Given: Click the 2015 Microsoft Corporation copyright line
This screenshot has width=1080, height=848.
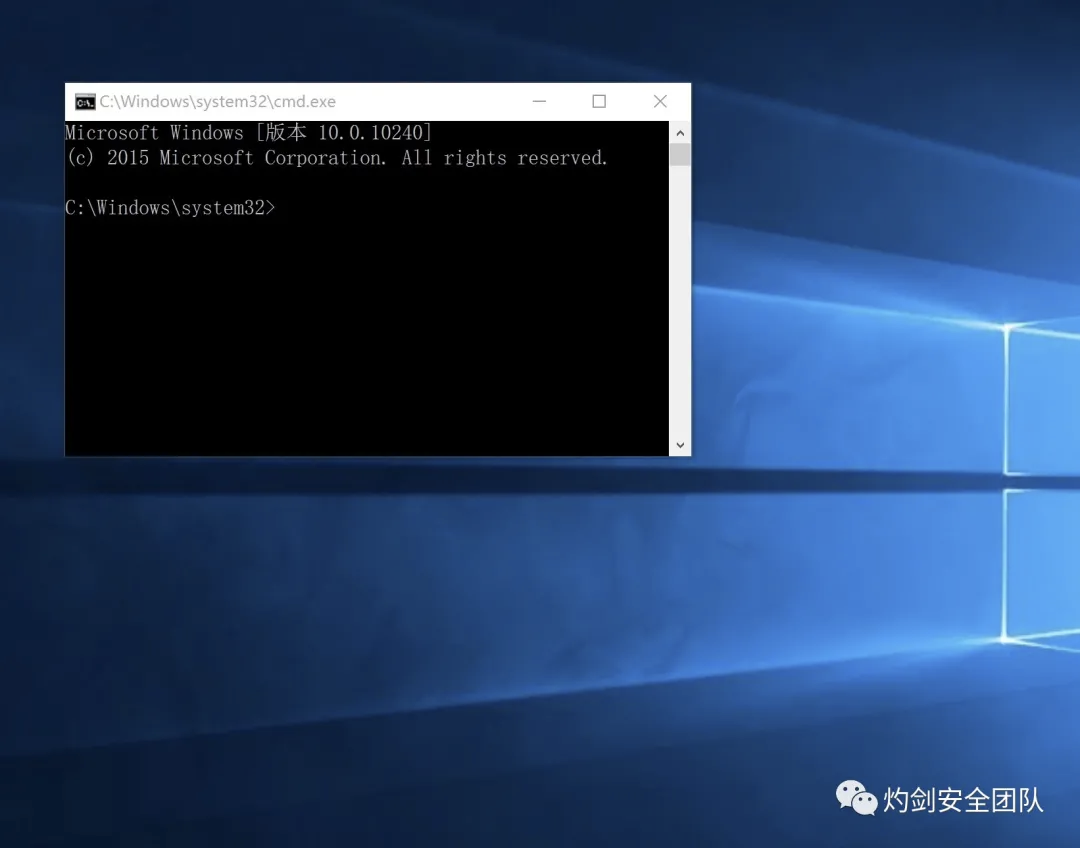Looking at the screenshot, I should [x=337, y=158].
